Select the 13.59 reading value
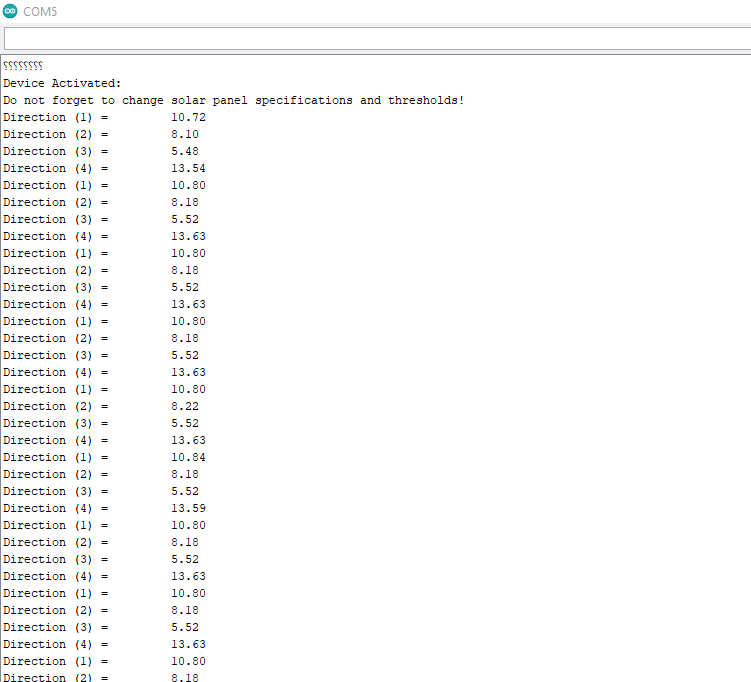Image resolution: width=751 pixels, height=682 pixels. click(x=188, y=509)
